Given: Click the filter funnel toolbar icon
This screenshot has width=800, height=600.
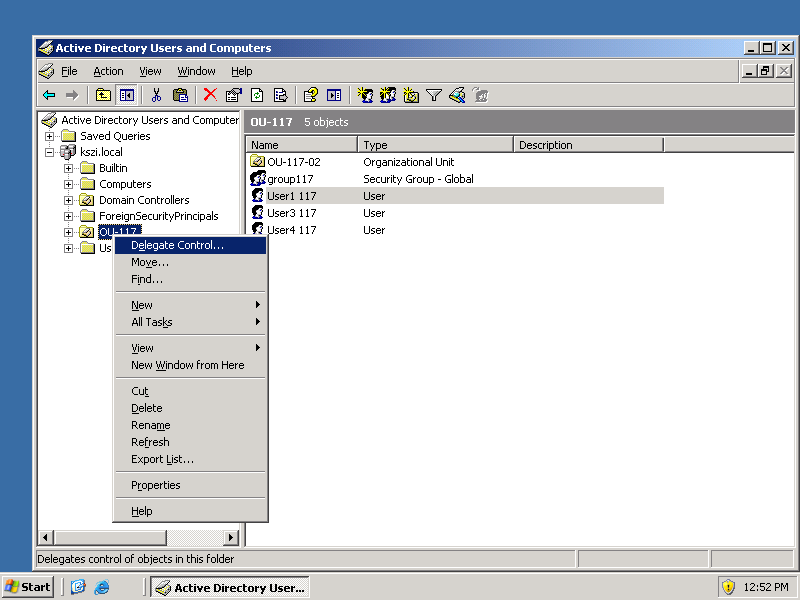Looking at the screenshot, I should (434, 95).
